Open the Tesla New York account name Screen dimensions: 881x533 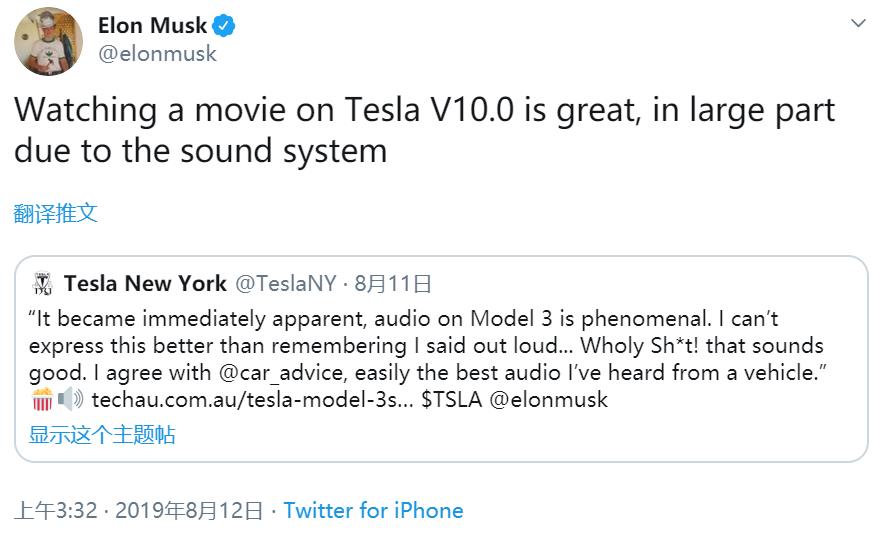point(145,284)
